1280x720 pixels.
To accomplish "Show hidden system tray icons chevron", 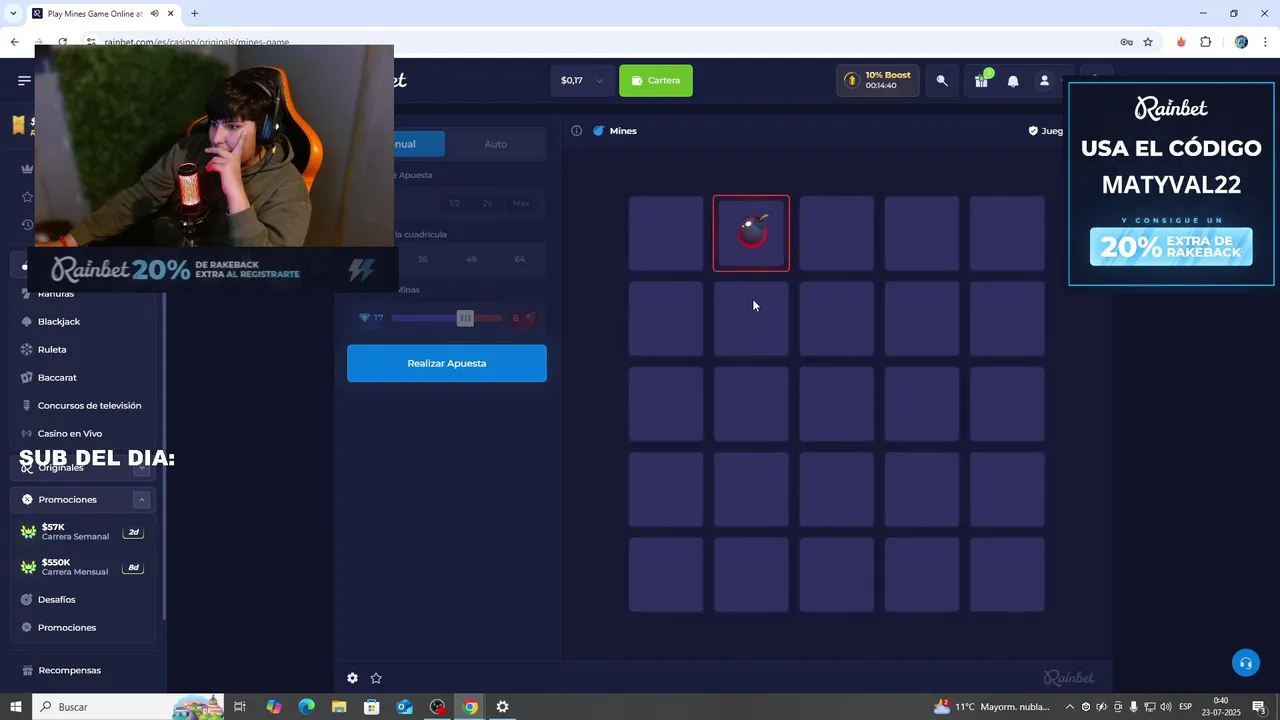I will [x=1069, y=707].
